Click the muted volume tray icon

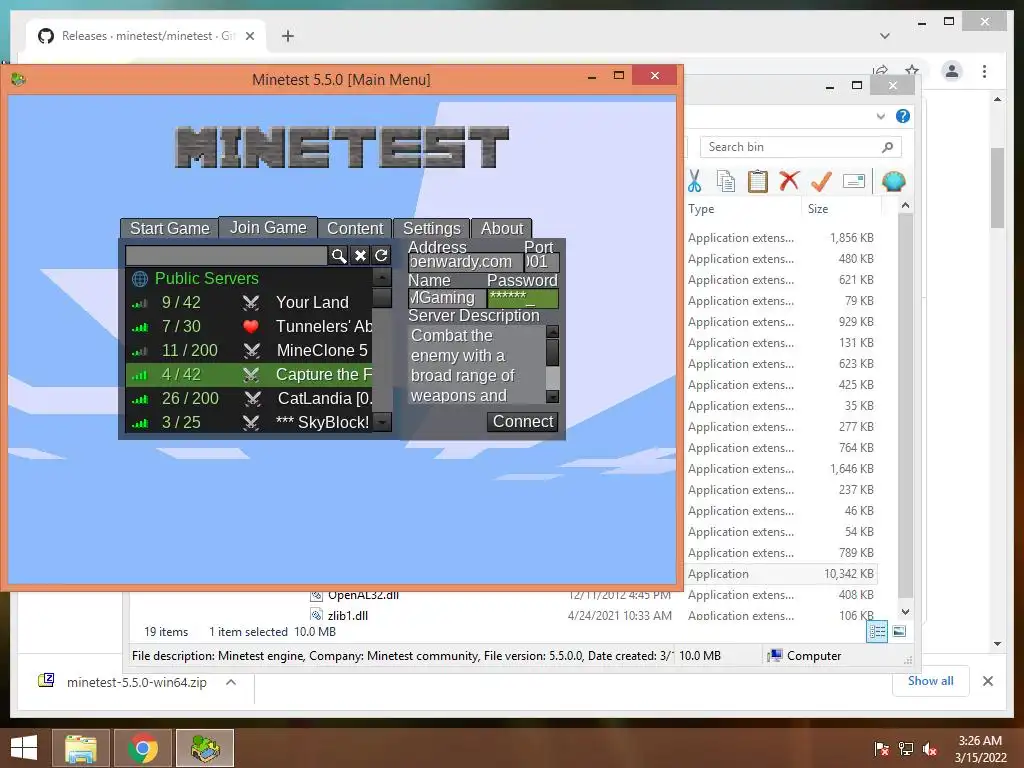930,749
